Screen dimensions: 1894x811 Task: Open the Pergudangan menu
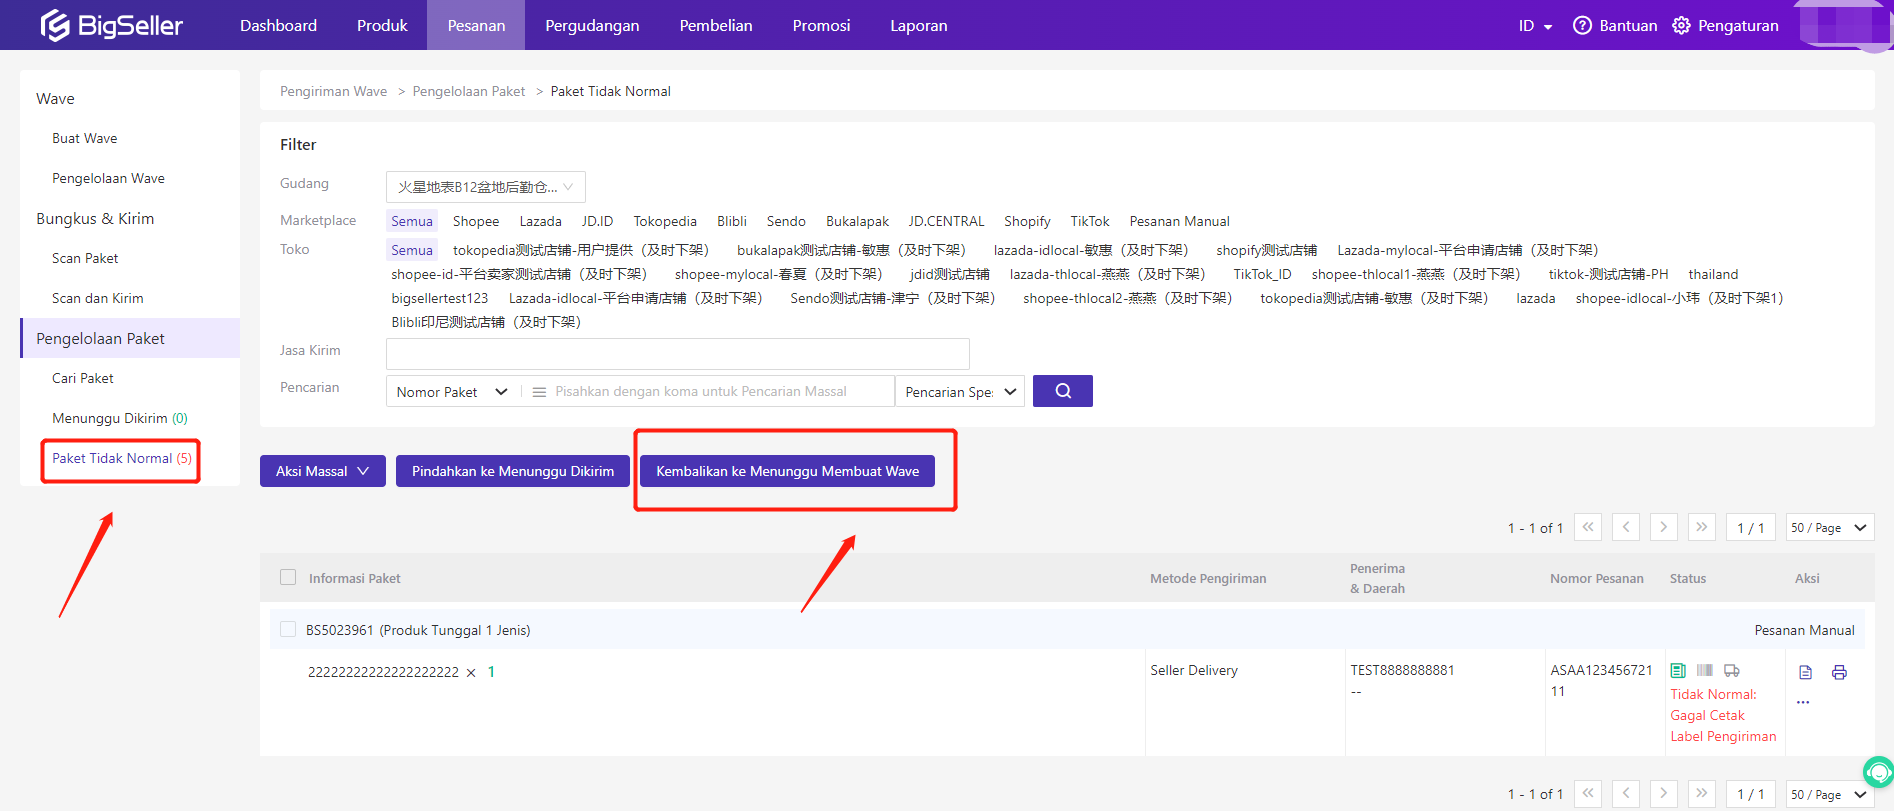pyautogui.click(x=592, y=25)
